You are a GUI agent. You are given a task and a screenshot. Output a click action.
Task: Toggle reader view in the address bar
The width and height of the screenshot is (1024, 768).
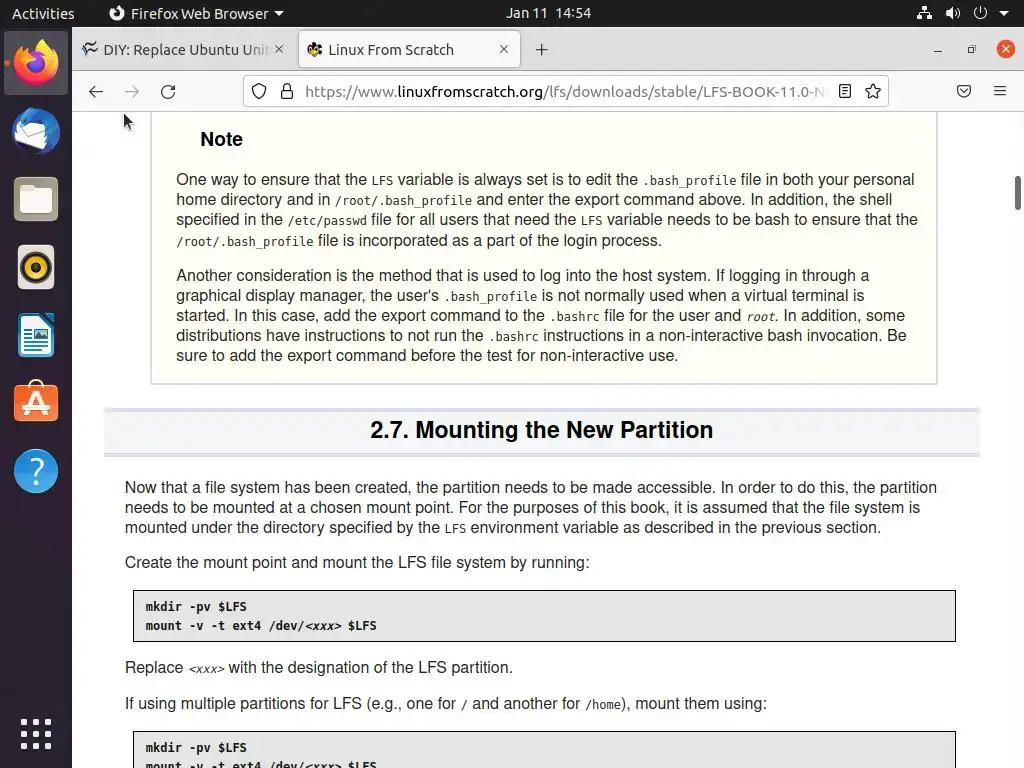(x=844, y=91)
